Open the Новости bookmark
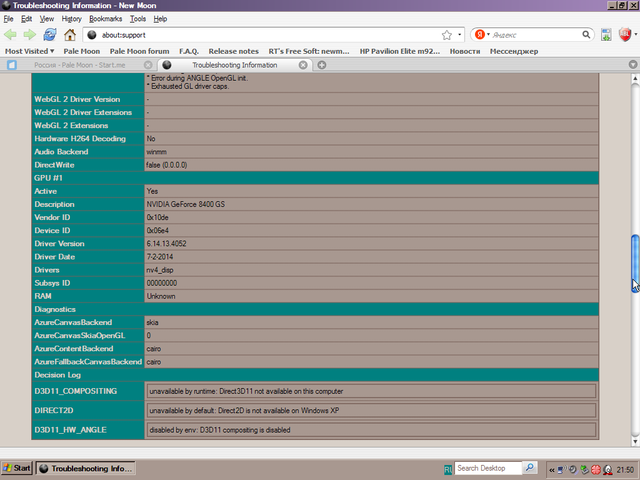This screenshot has height=480, width=640. pos(465,51)
